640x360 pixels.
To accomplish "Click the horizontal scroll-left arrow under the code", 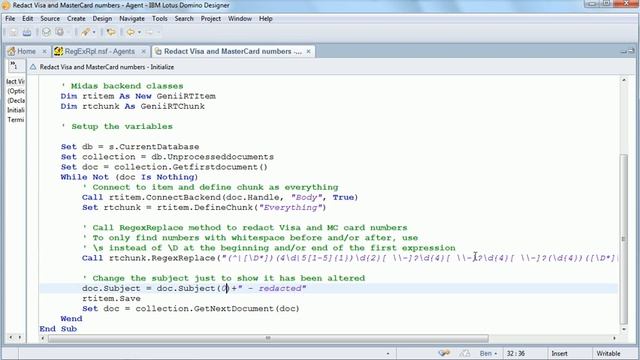I will pyautogui.click(x=43, y=338).
